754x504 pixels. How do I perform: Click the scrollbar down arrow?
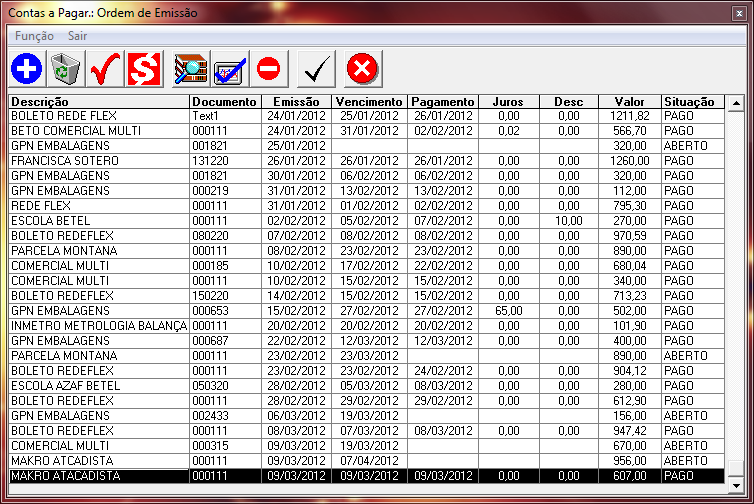pos(736,486)
